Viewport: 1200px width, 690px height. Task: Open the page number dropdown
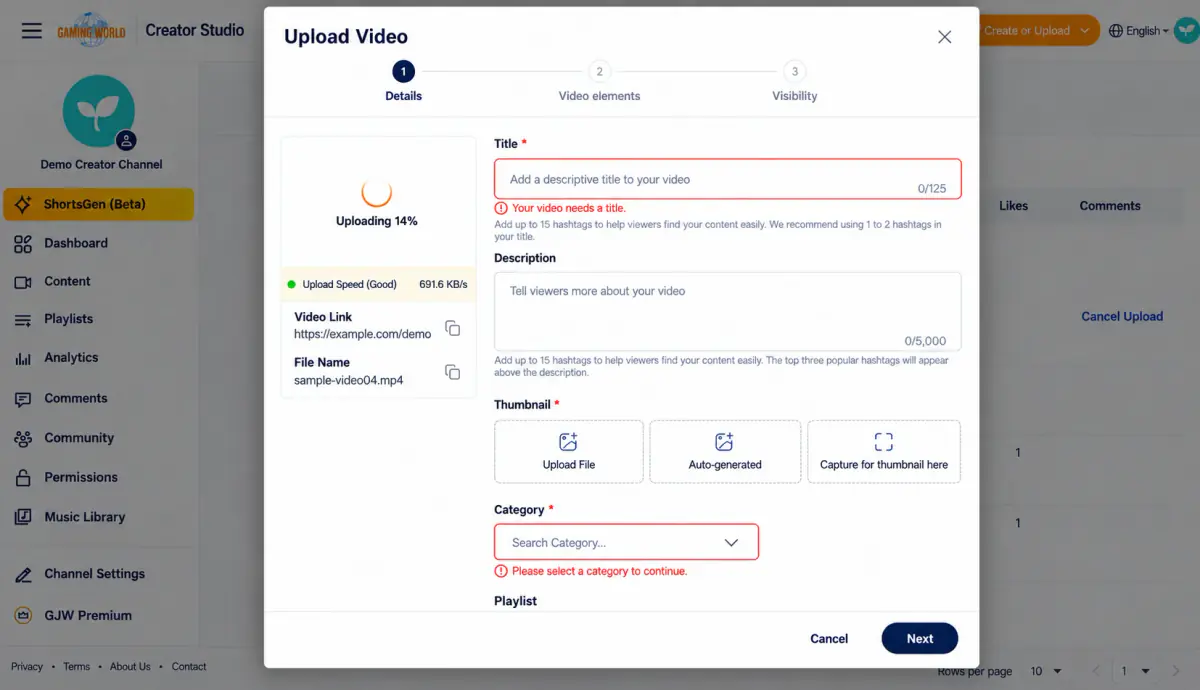coord(1135,671)
